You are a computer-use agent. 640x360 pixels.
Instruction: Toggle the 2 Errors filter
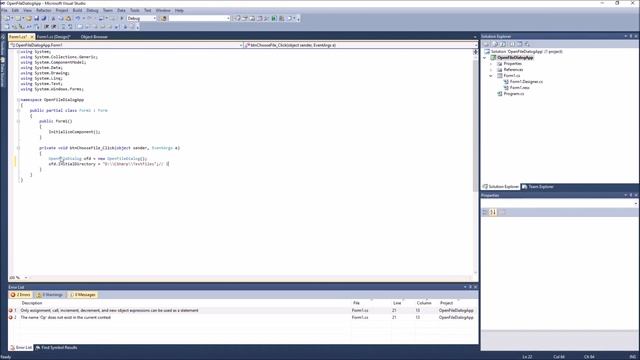[21, 295]
